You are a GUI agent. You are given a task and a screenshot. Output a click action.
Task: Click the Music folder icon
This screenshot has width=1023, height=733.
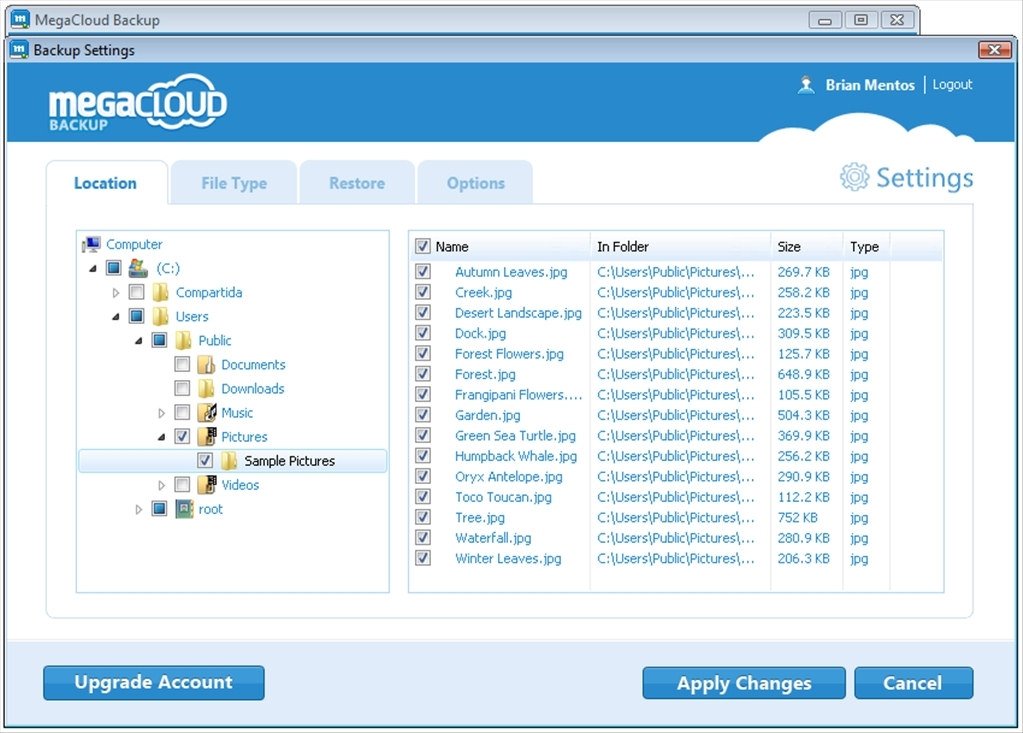pos(207,413)
